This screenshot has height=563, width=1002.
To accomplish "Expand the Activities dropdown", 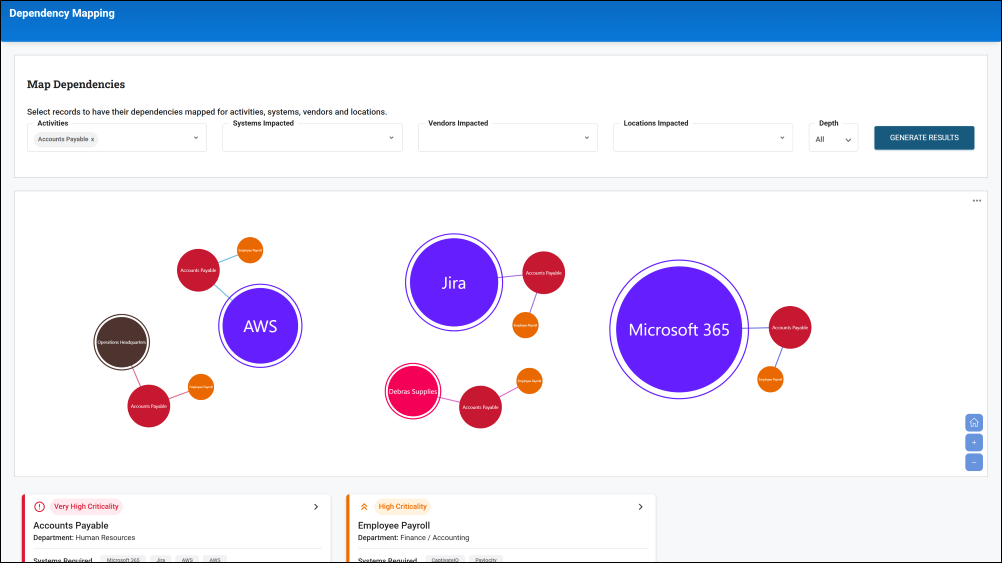I will click(196, 138).
